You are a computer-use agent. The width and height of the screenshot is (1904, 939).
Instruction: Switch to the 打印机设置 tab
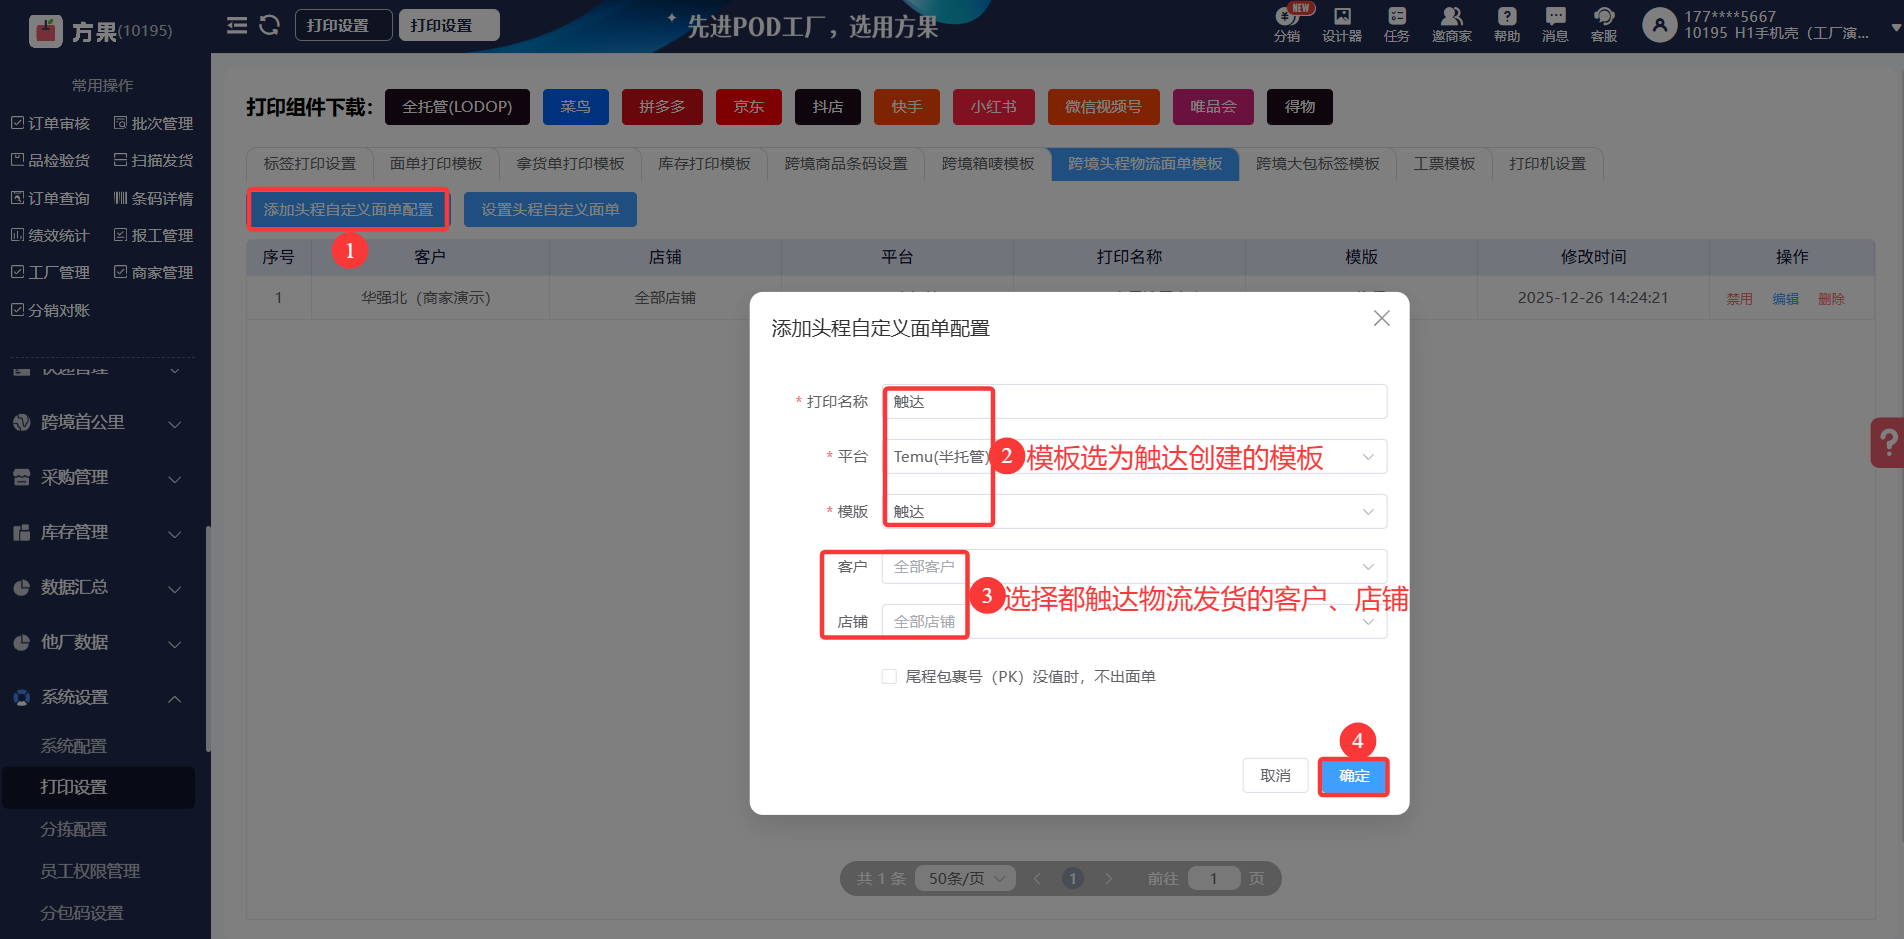coord(1548,164)
